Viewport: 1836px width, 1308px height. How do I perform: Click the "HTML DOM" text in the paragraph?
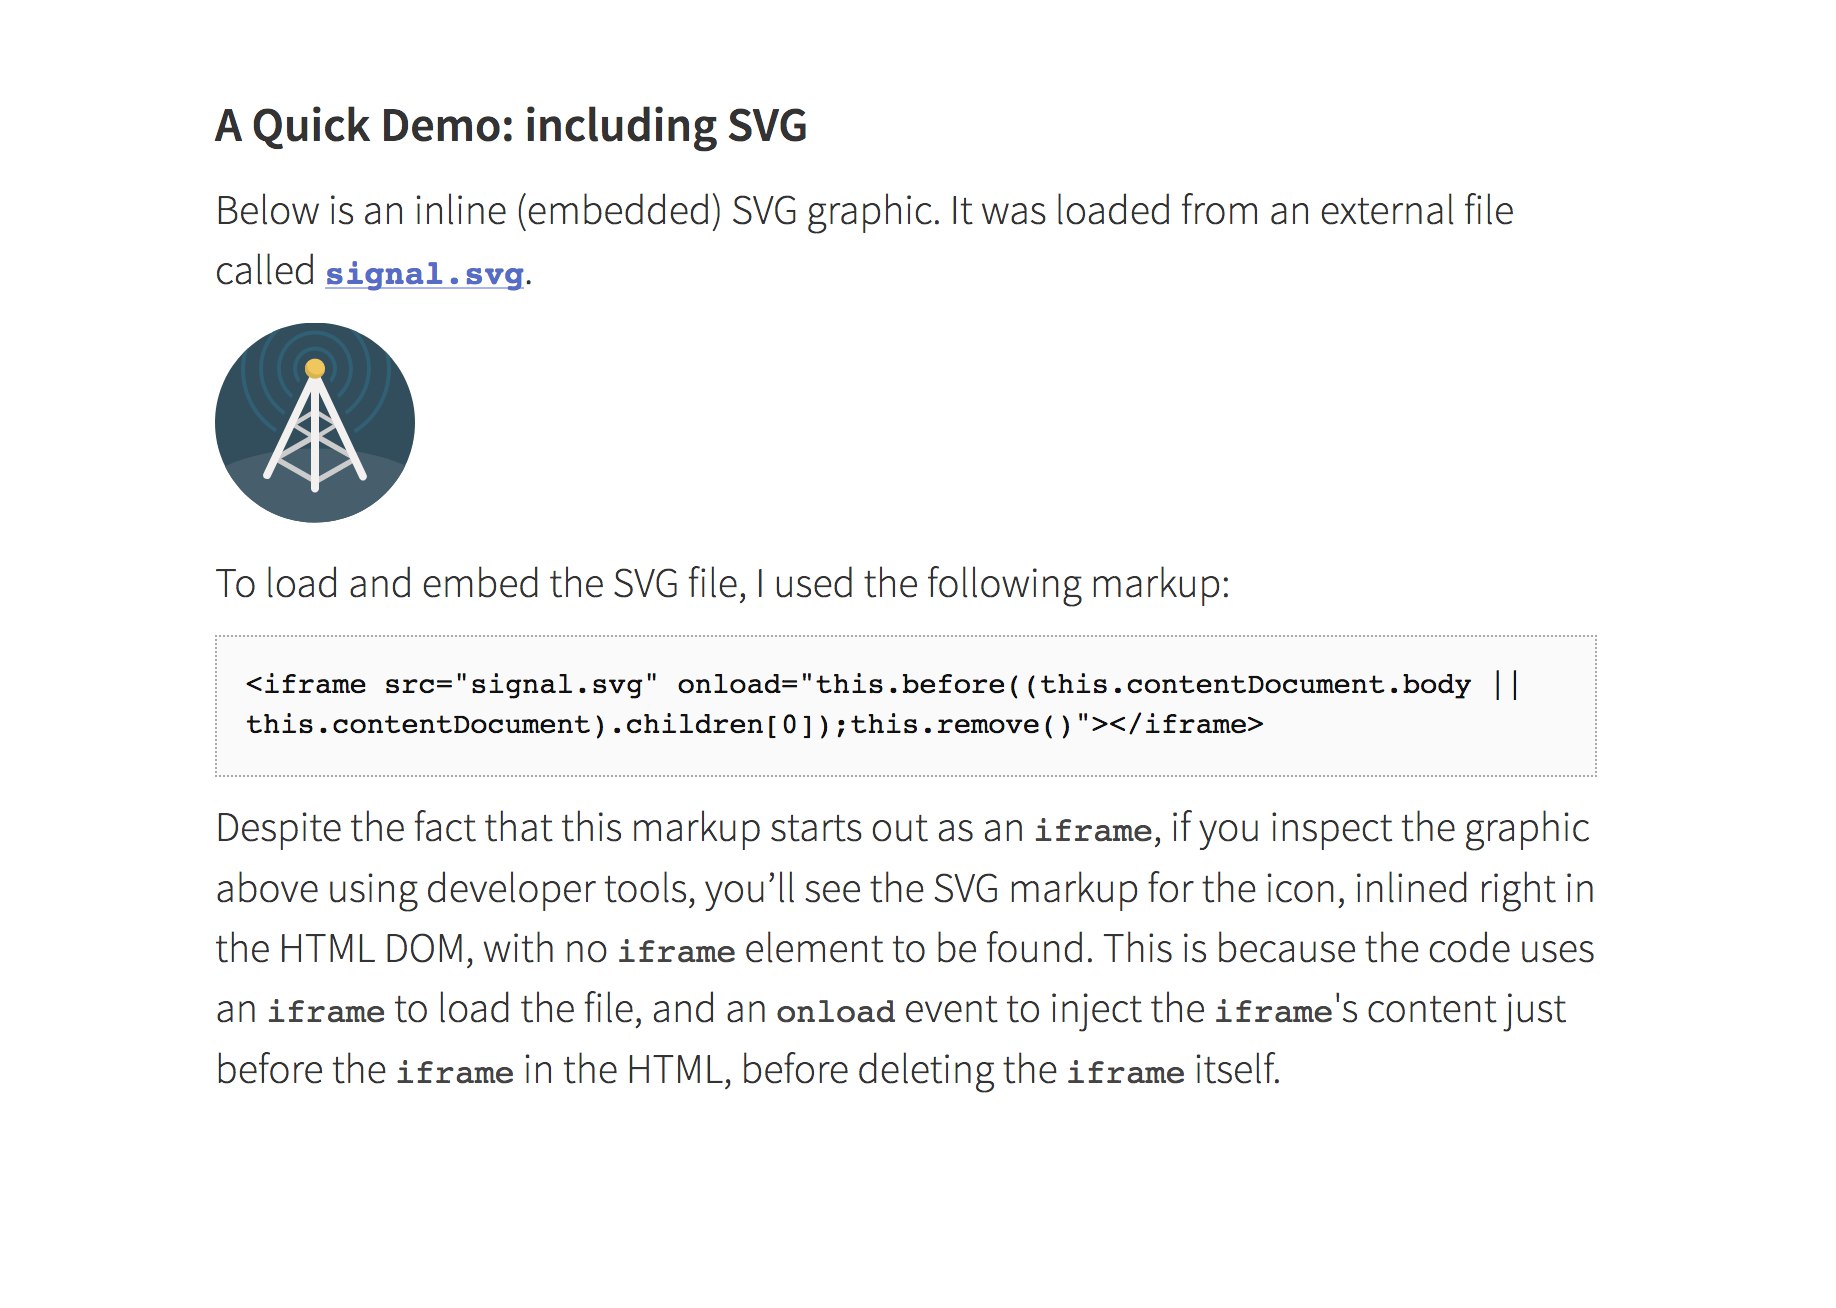[375, 950]
